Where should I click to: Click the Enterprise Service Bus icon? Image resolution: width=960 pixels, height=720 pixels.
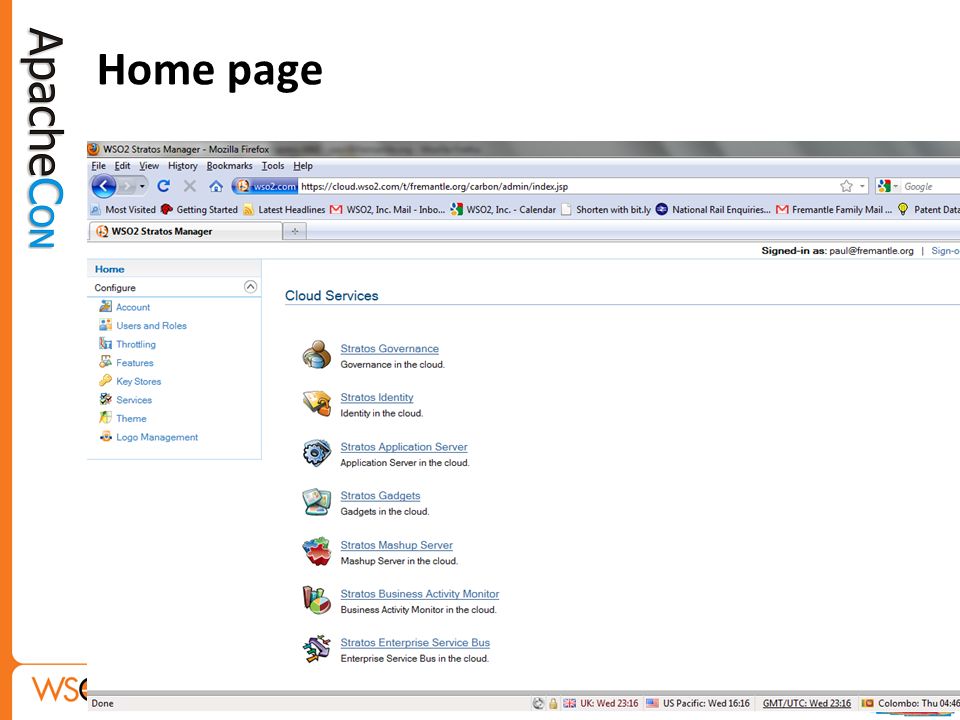317,649
